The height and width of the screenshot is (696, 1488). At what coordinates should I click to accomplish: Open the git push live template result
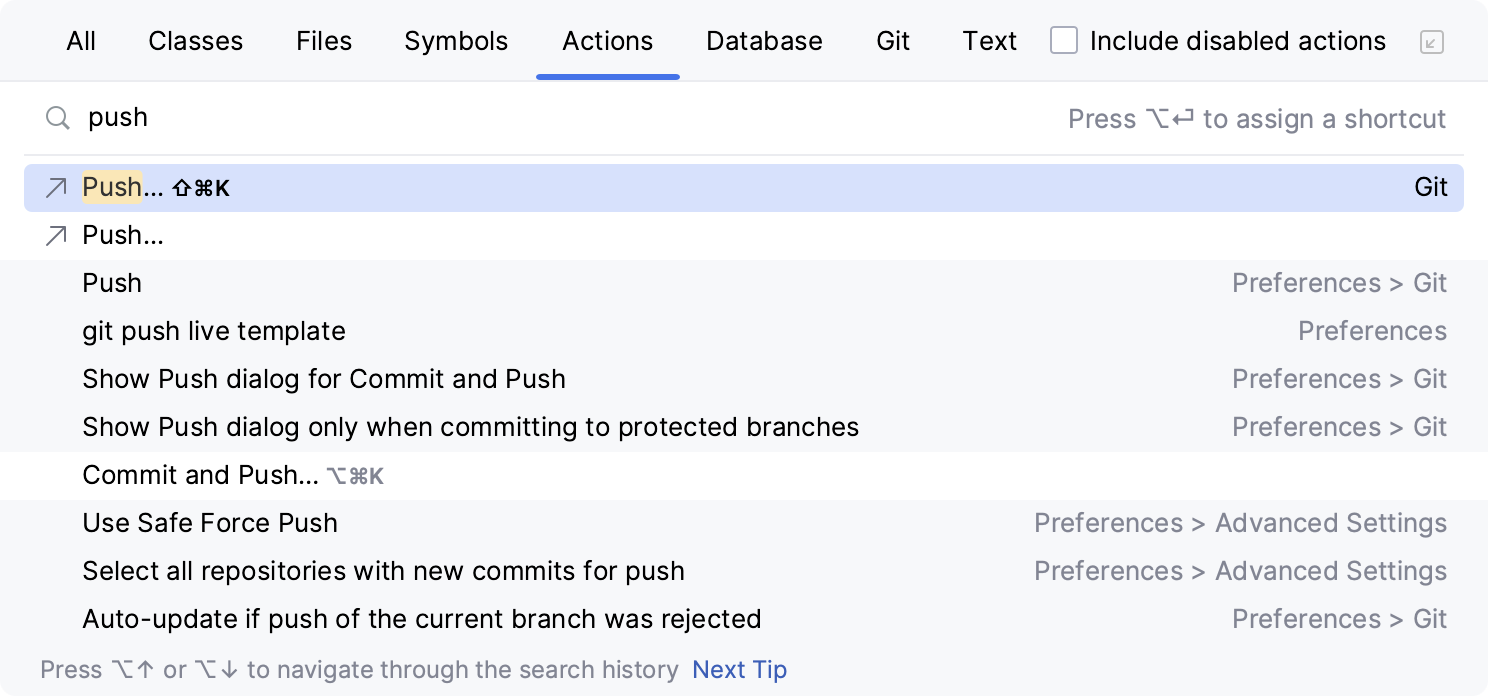(214, 331)
